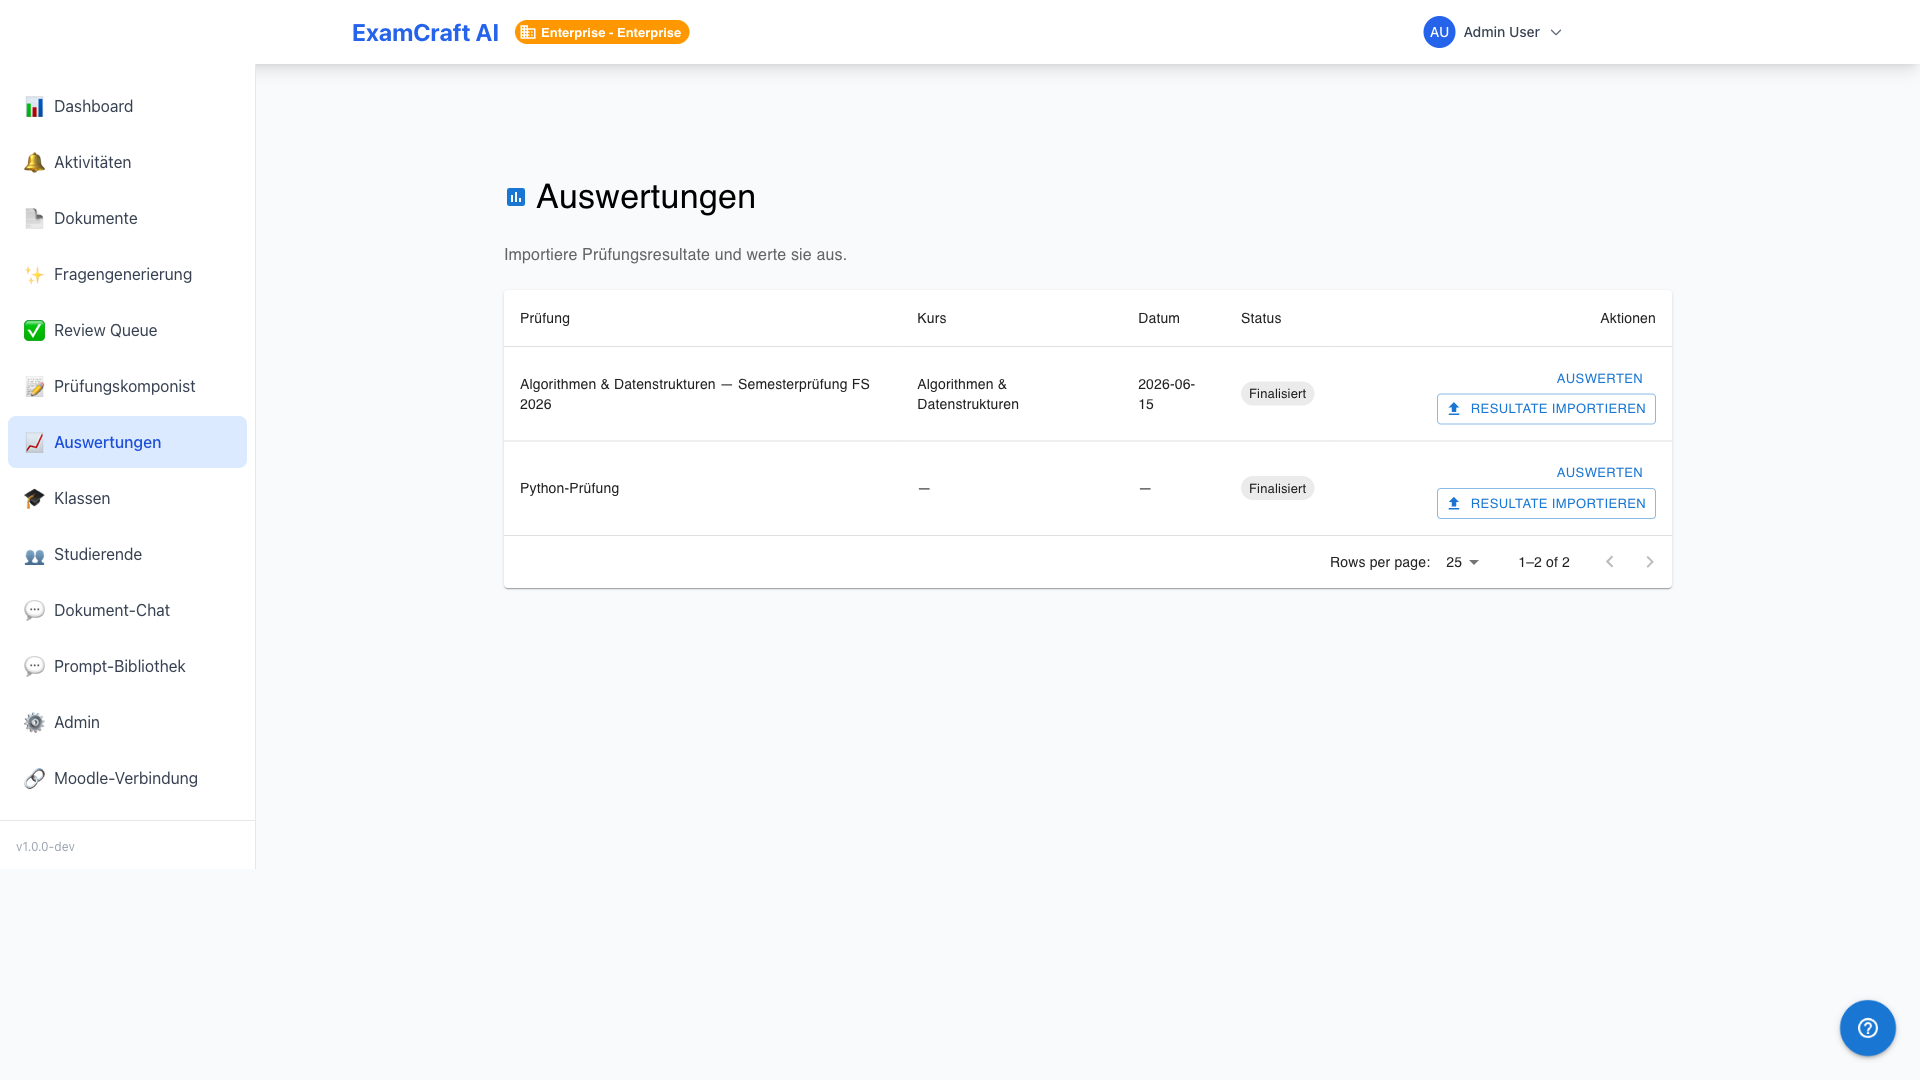
Task: Click the building icon in Enterprise badge
Action: pyautogui.click(x=528, y=33)
